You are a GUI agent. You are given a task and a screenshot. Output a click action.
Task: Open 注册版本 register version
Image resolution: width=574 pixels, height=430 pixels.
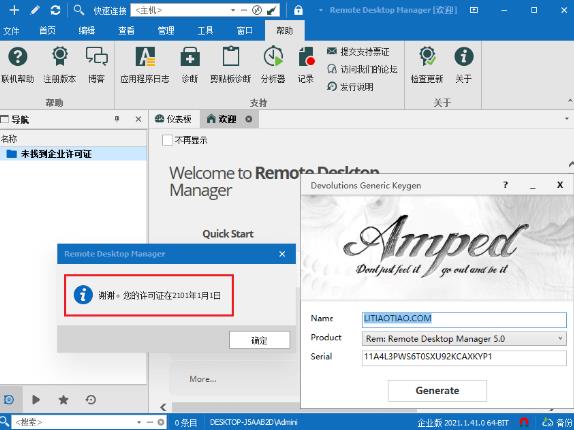tap(60, 65)
